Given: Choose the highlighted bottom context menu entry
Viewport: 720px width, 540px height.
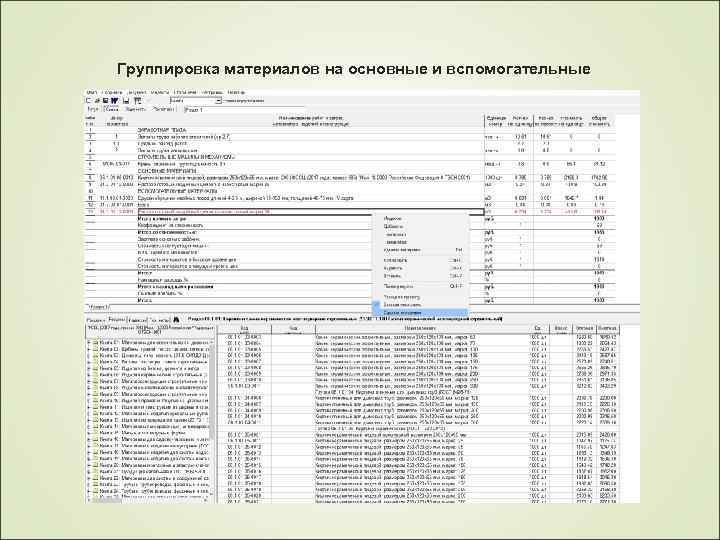Looking at the screenshot, I should [420, 313].
